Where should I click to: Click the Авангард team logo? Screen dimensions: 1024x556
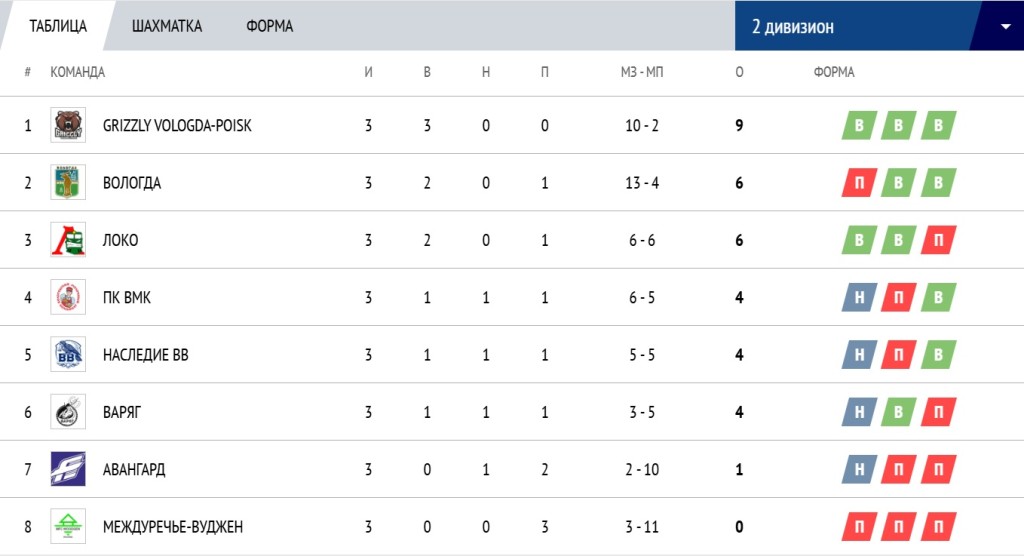68,469
